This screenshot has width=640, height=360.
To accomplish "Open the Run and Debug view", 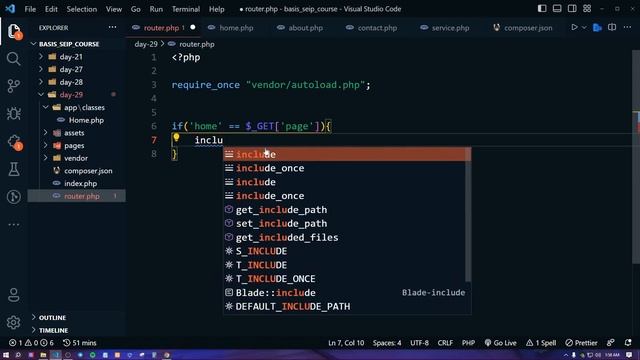I will click(13, 113).
